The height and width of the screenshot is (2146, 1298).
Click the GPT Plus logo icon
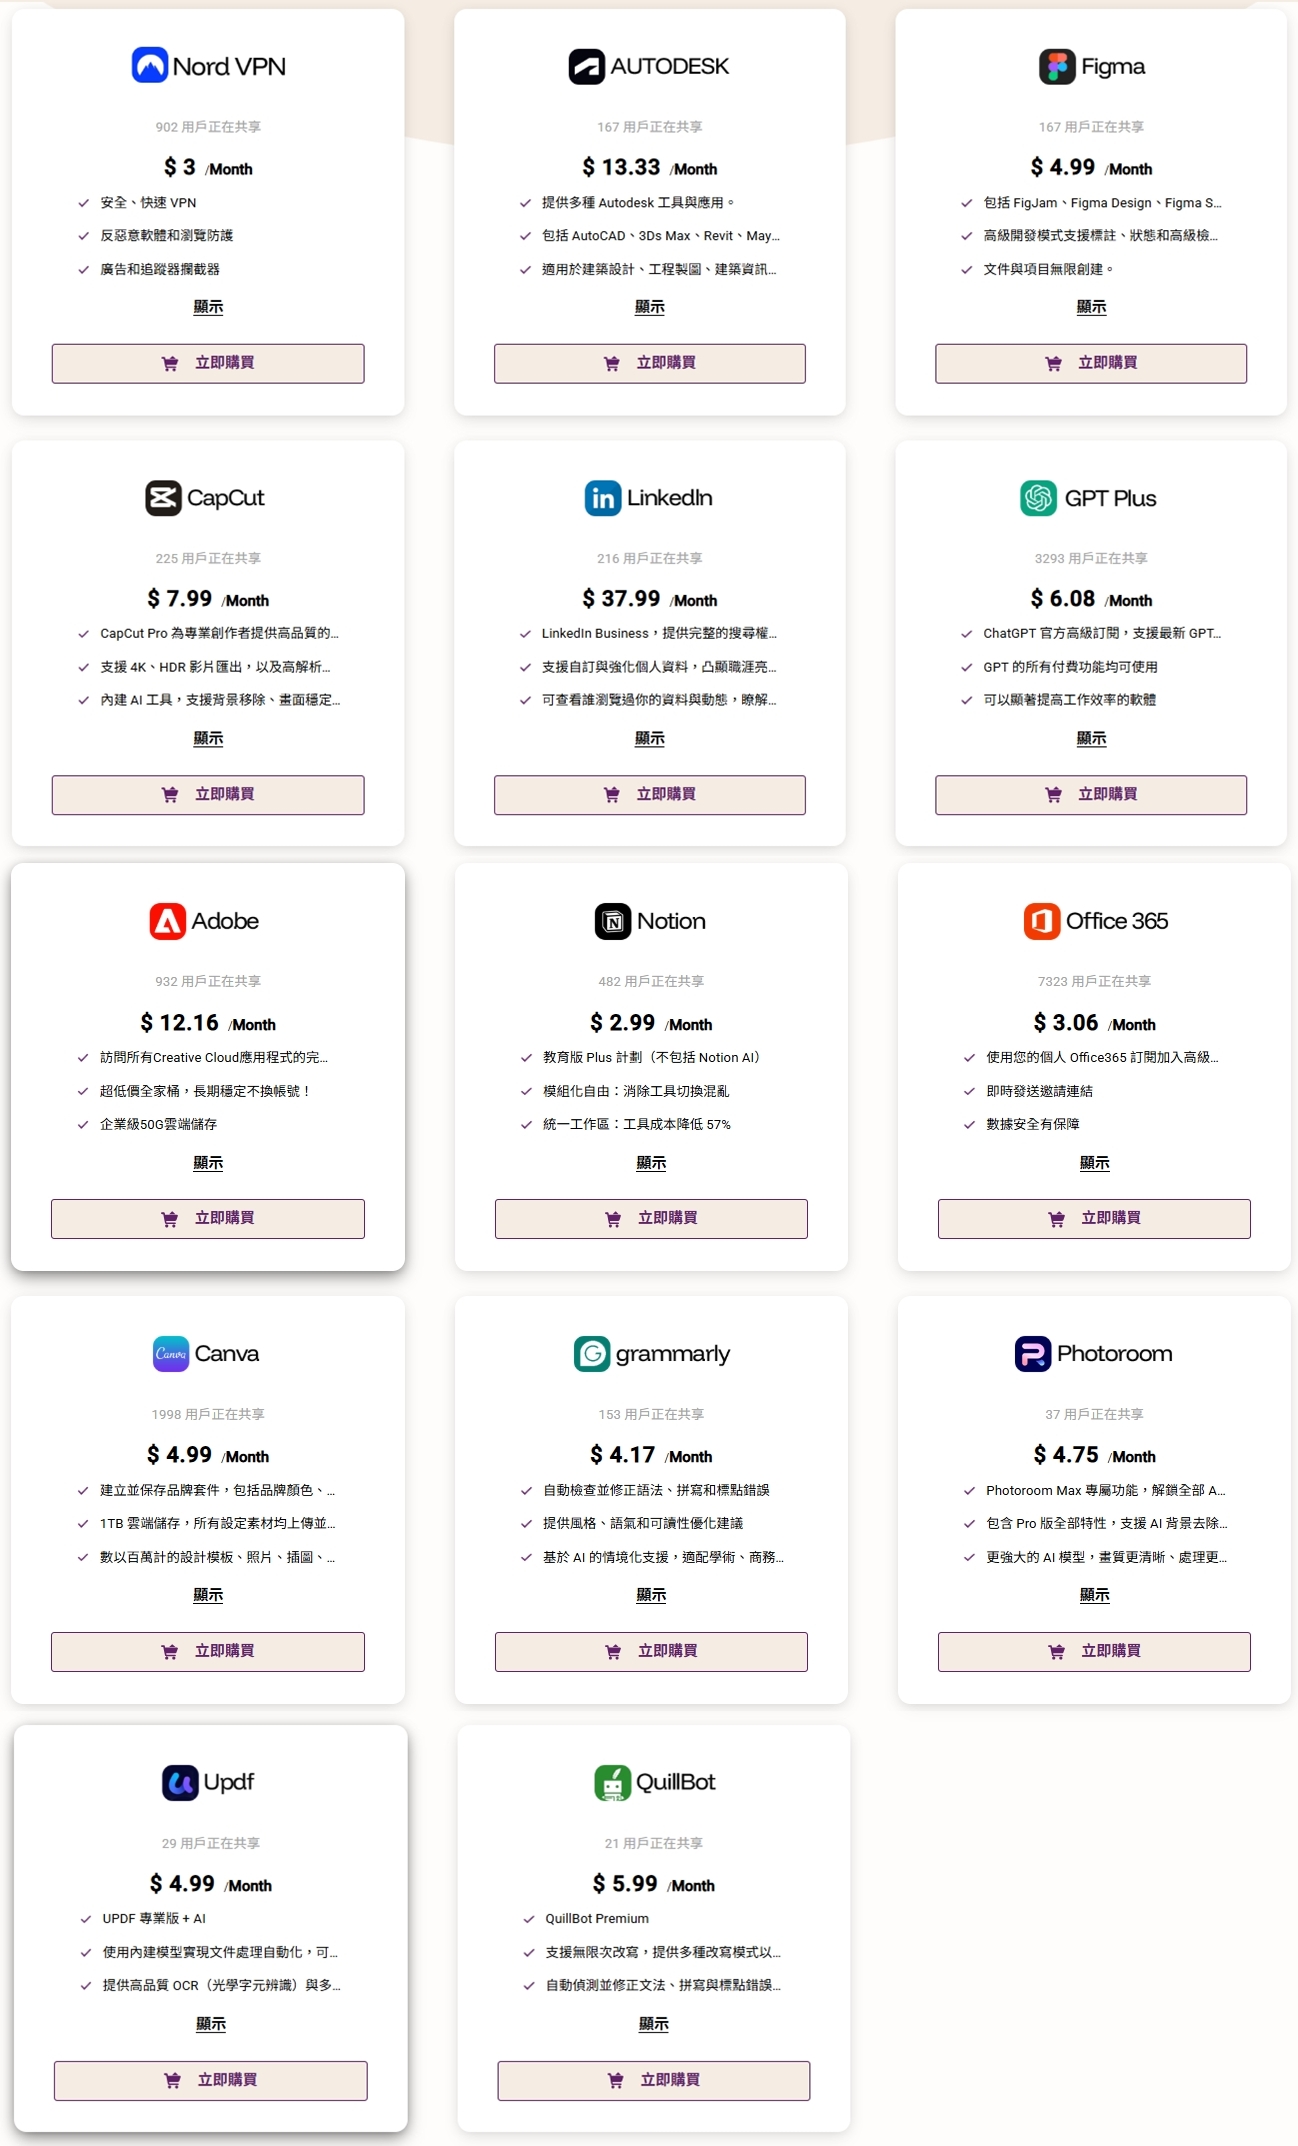click(x=1038, y=498)
